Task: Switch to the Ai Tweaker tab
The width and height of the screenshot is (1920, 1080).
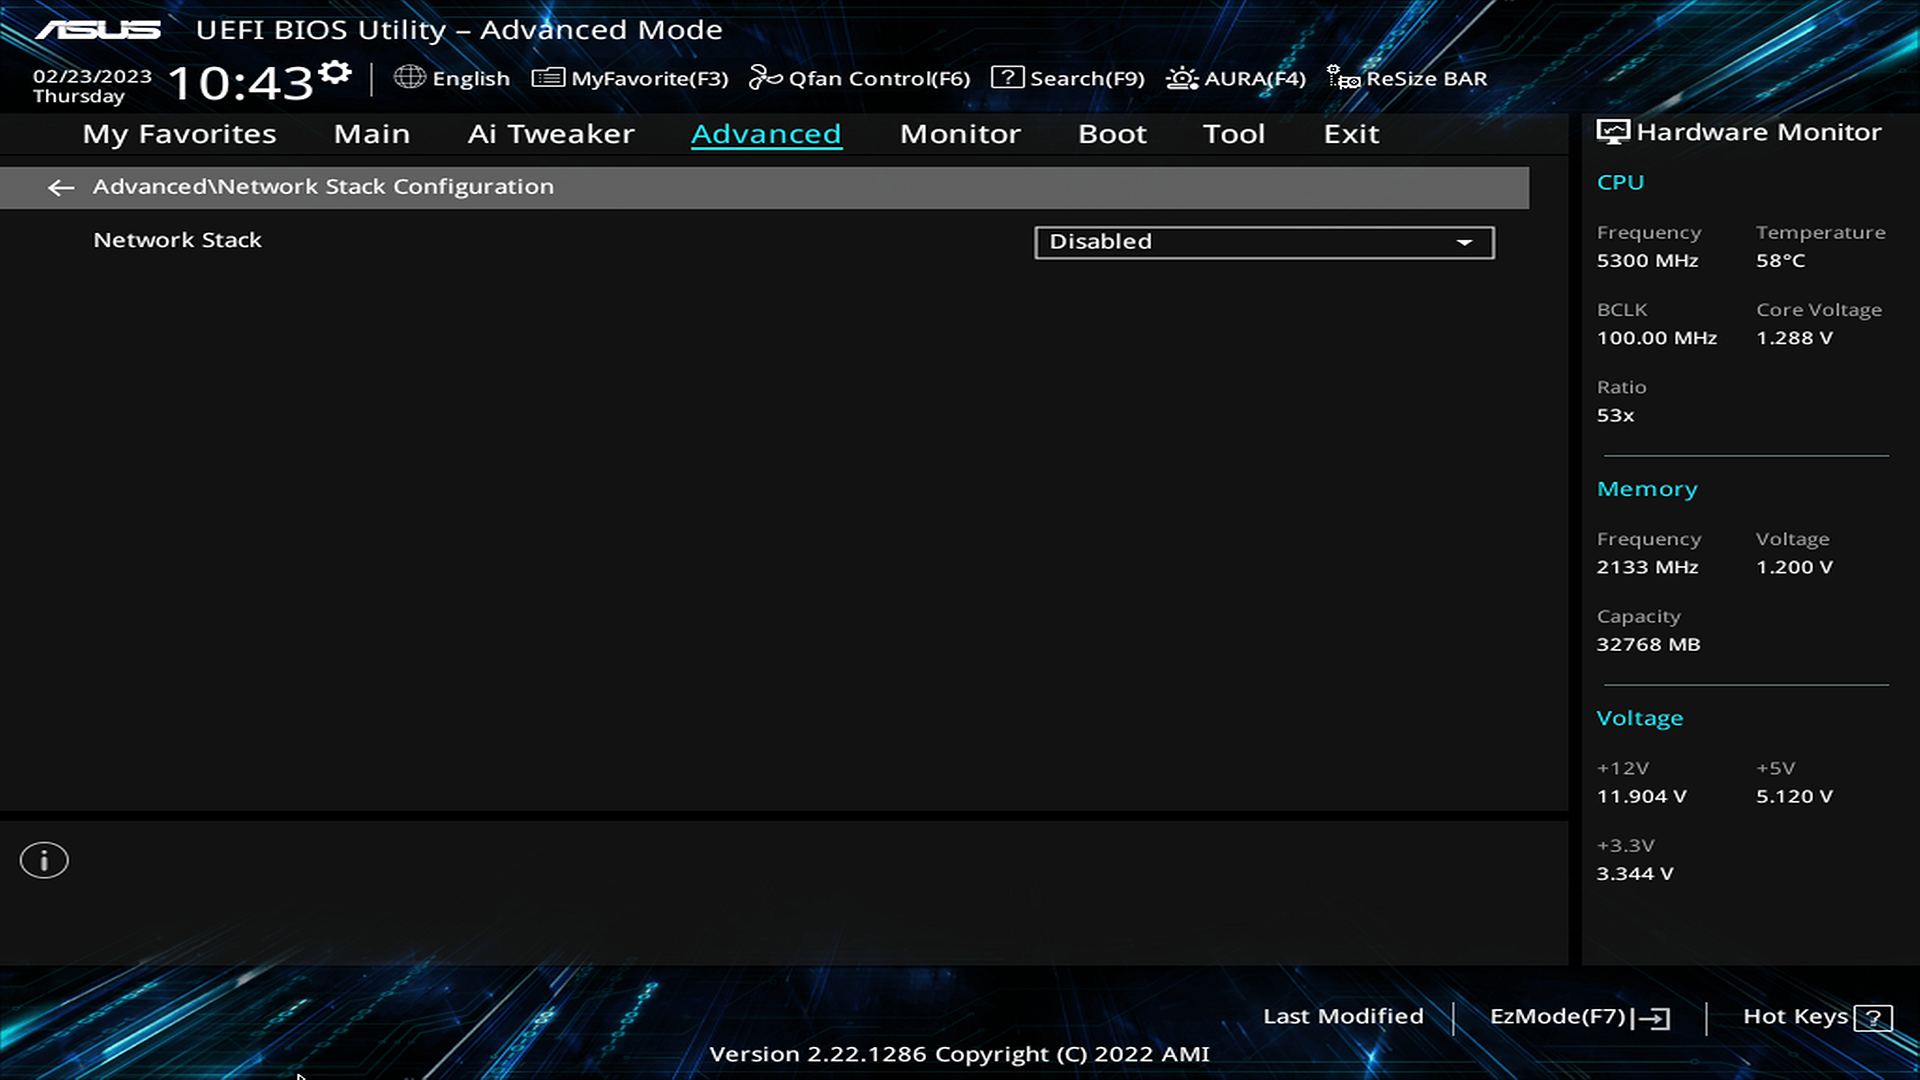Action: click(x=551, y=134)
